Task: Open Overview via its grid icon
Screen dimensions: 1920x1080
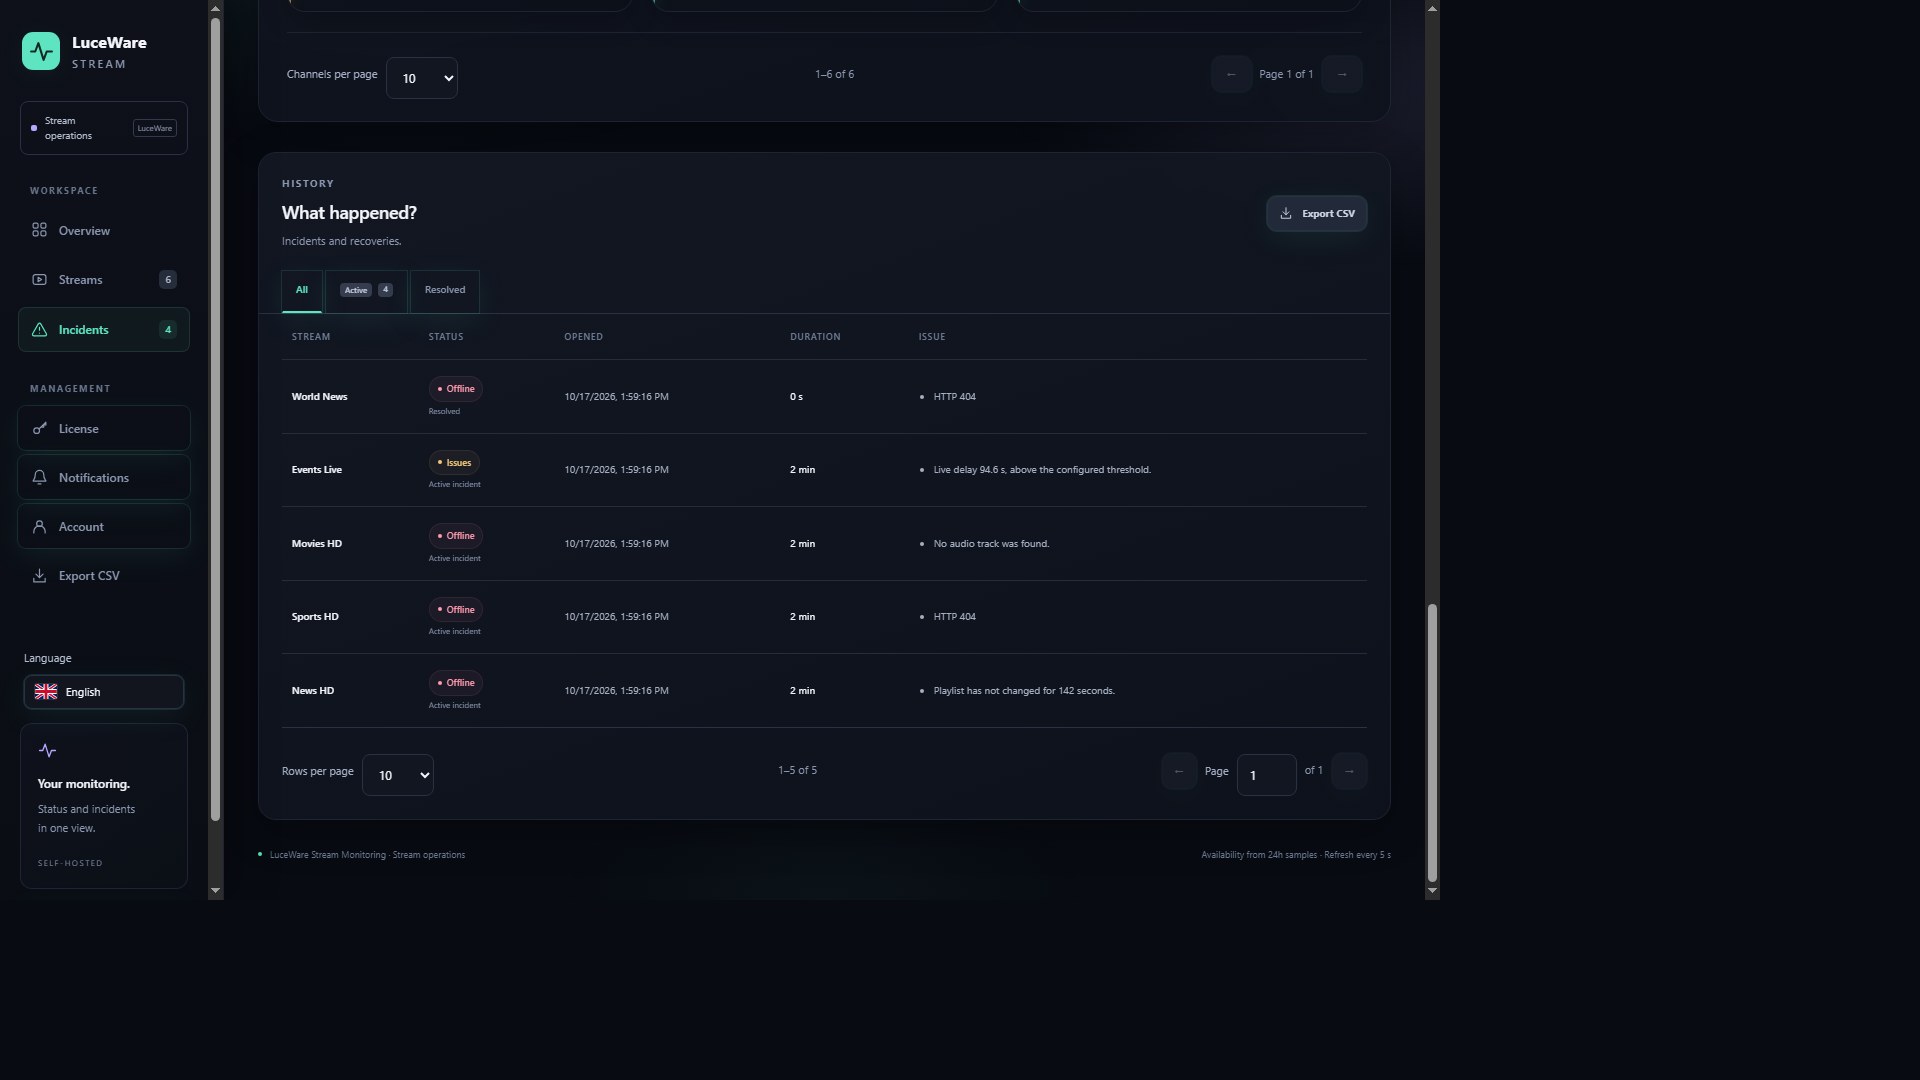Action: pyautogui.click(x=39, y=230)
